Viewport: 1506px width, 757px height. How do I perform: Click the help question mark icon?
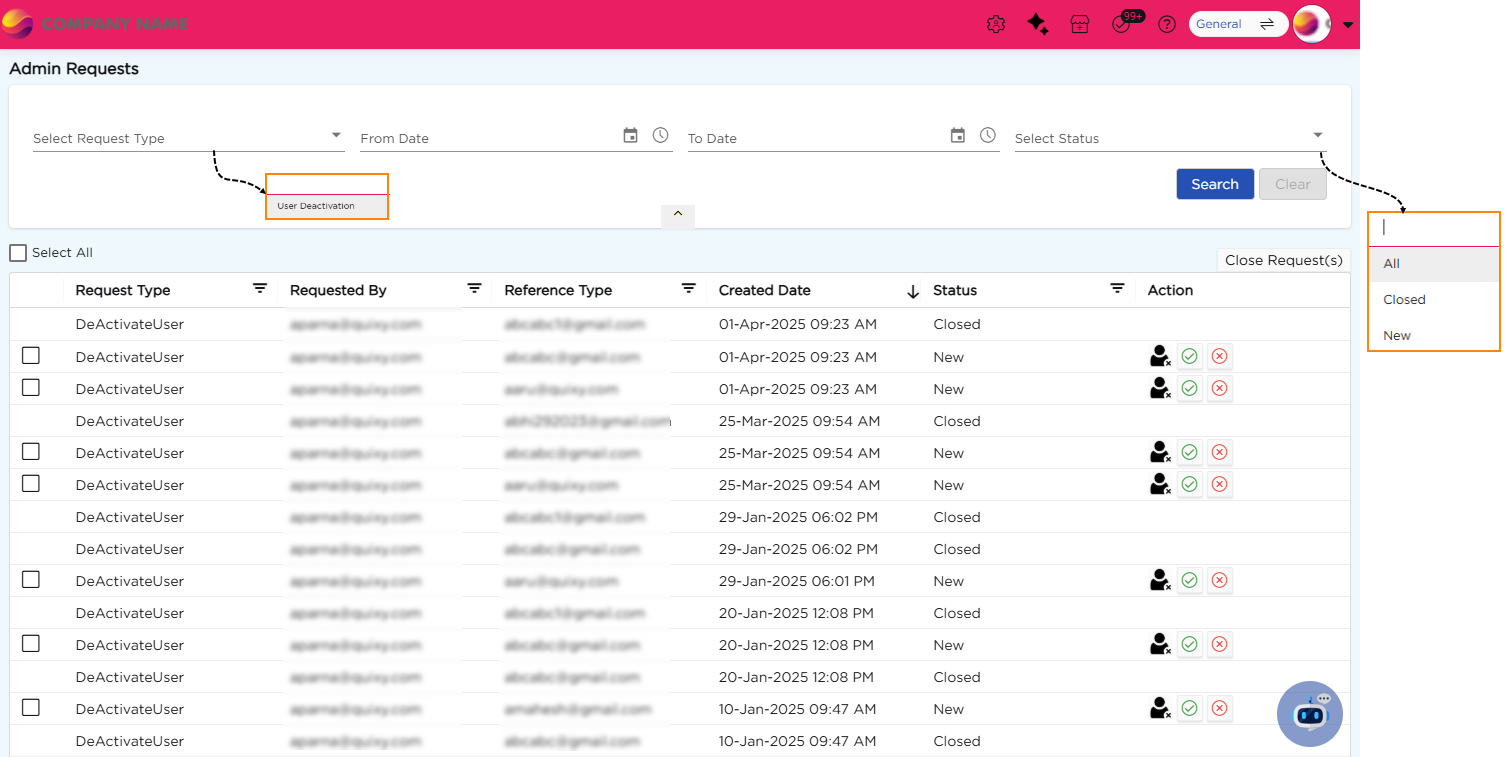1166,25
